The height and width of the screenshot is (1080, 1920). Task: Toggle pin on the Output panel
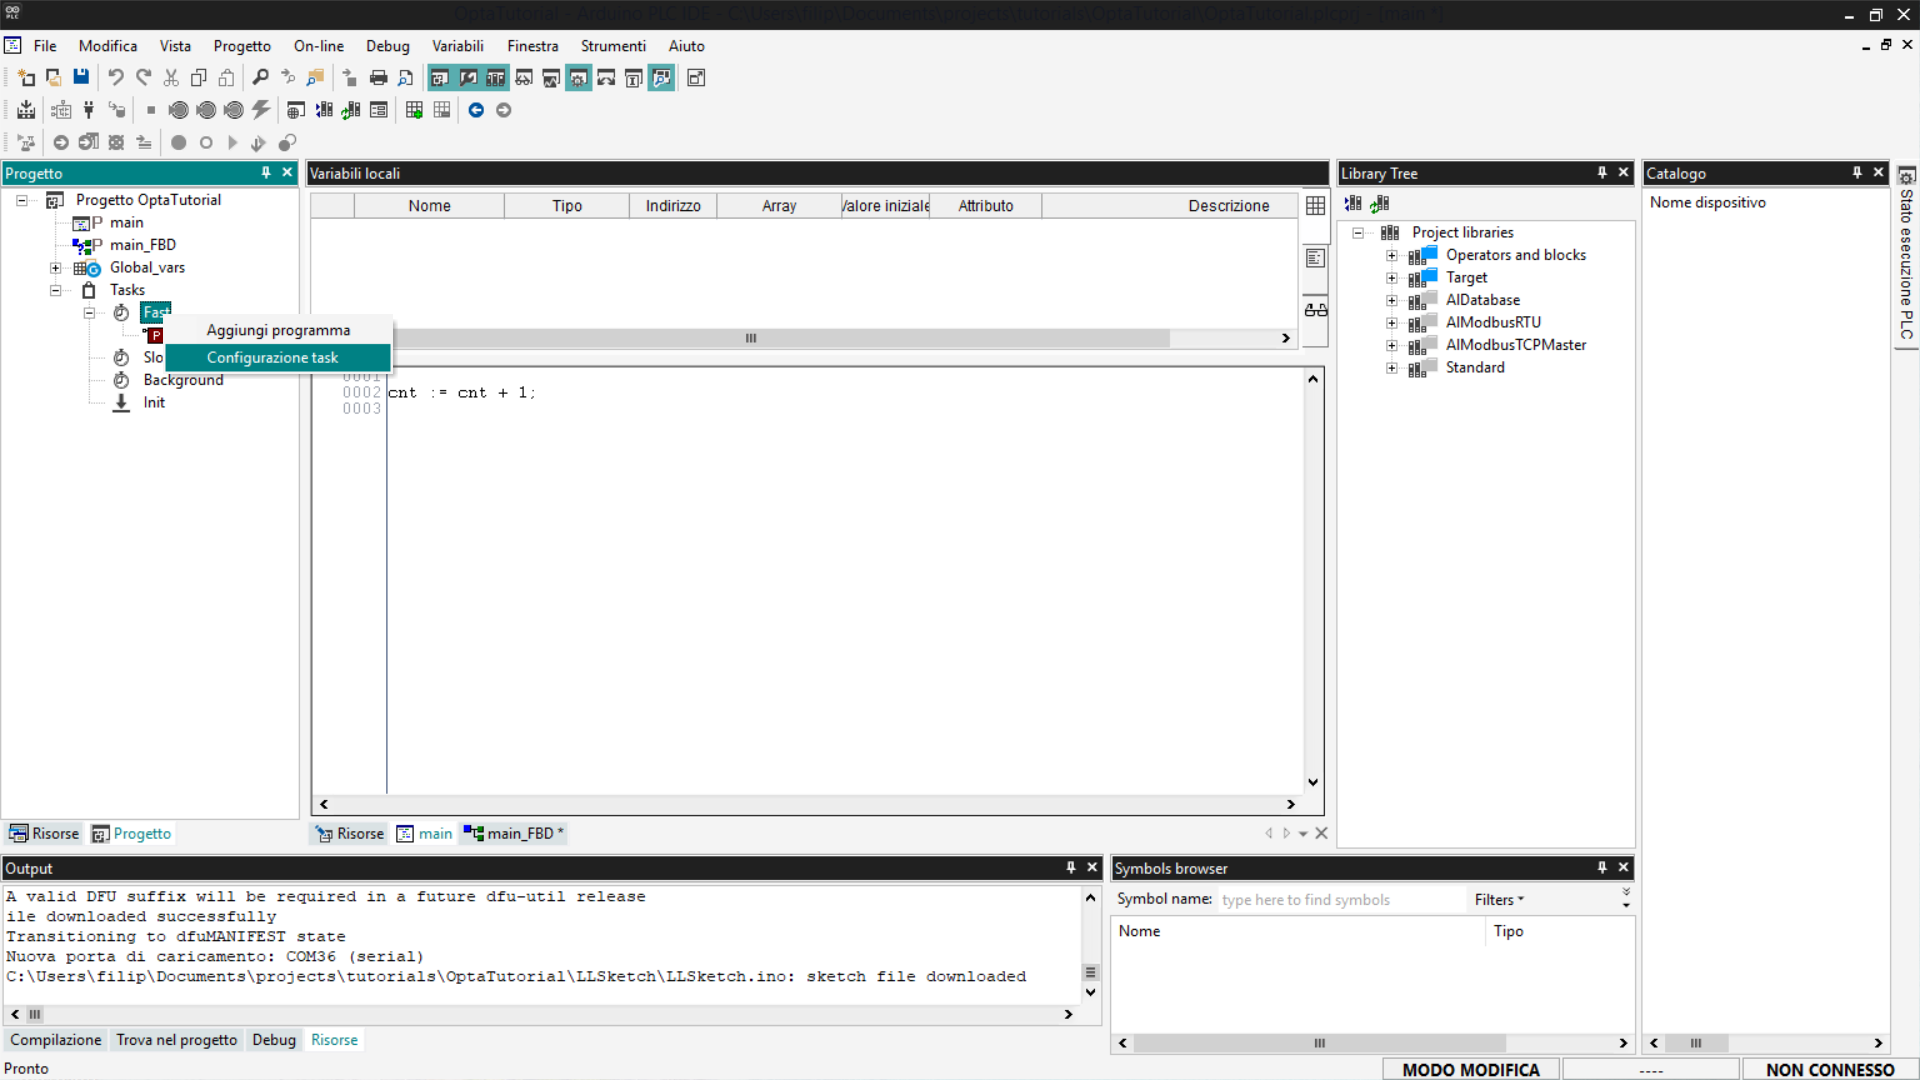[1070, 868]
